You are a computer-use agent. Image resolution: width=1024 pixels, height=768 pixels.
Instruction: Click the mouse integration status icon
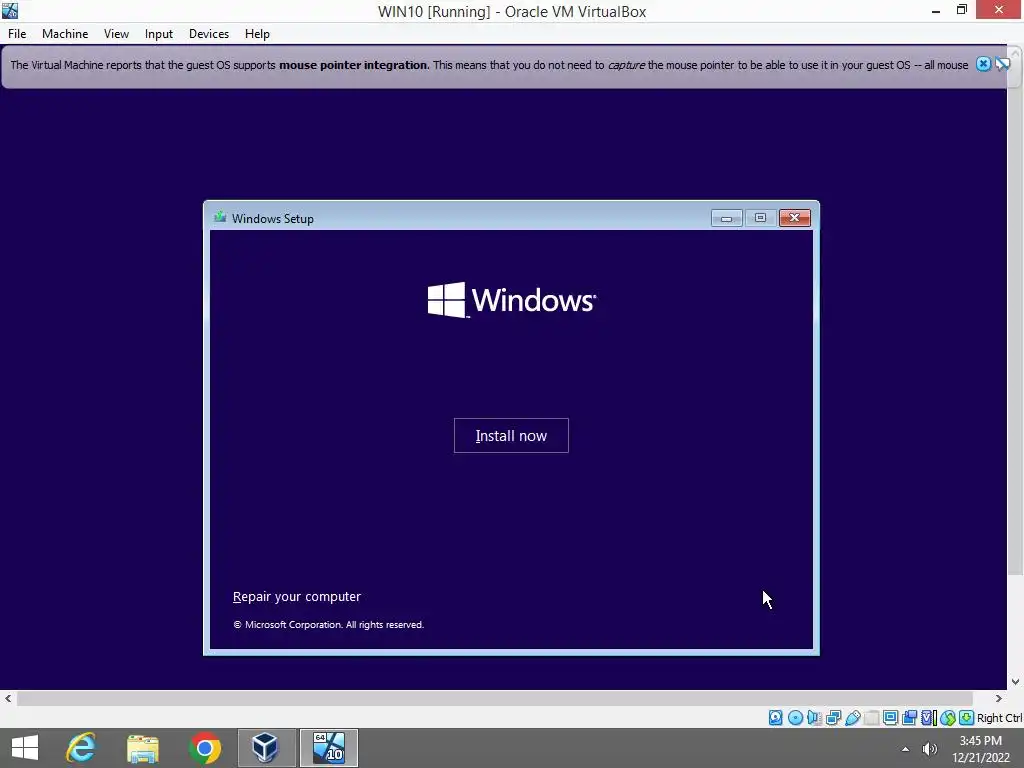pos(948,718)
